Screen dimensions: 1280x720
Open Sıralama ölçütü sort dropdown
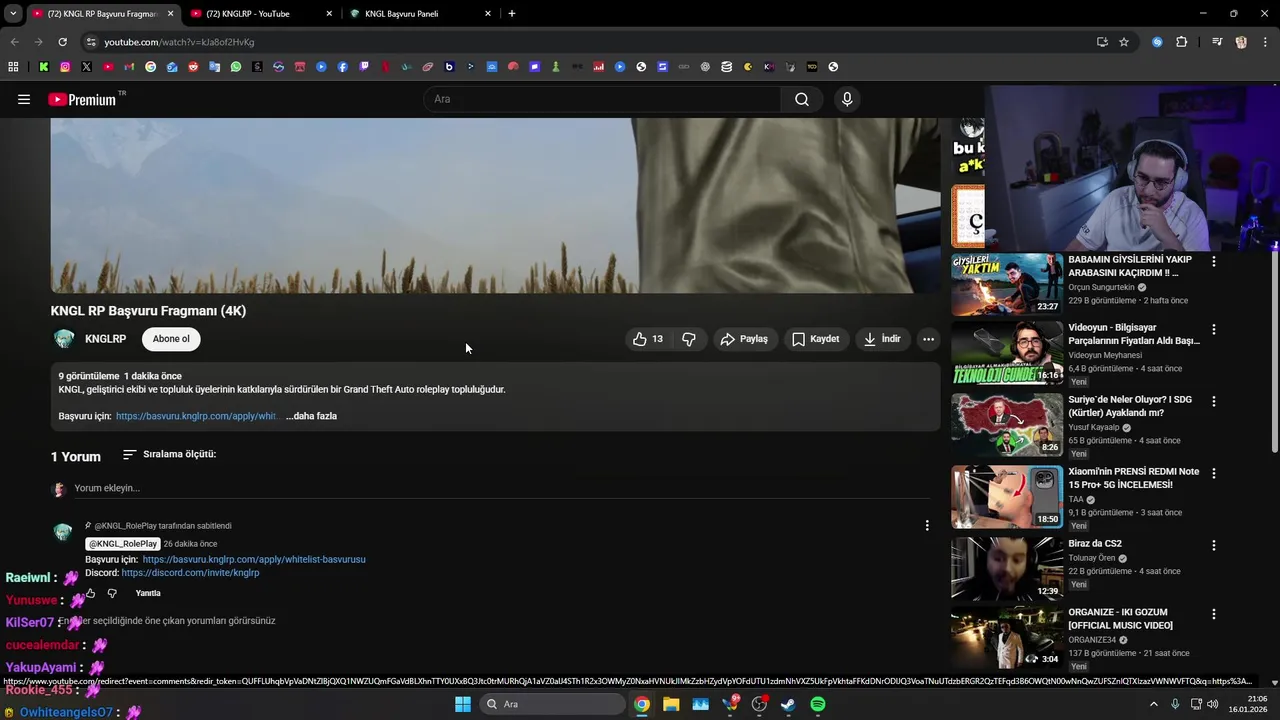click(169, 454)
